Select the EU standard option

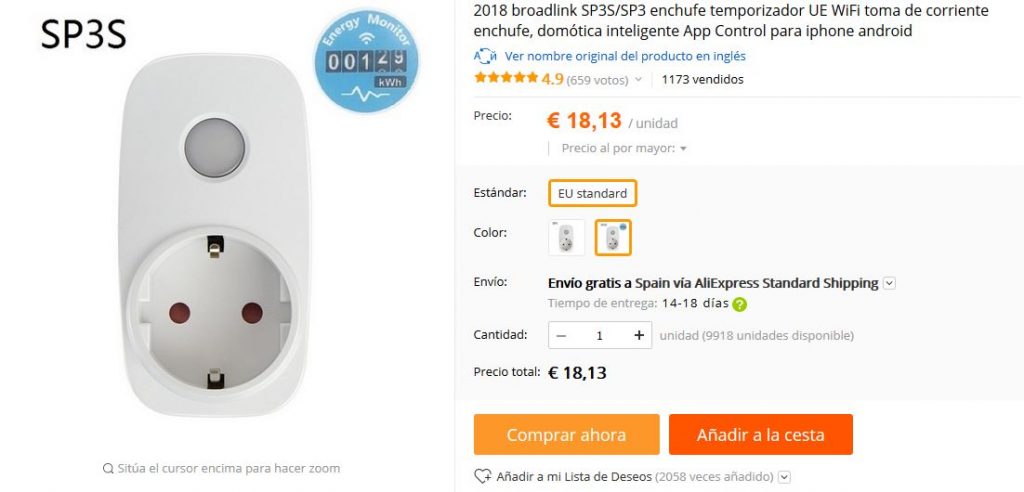[592, 193]
